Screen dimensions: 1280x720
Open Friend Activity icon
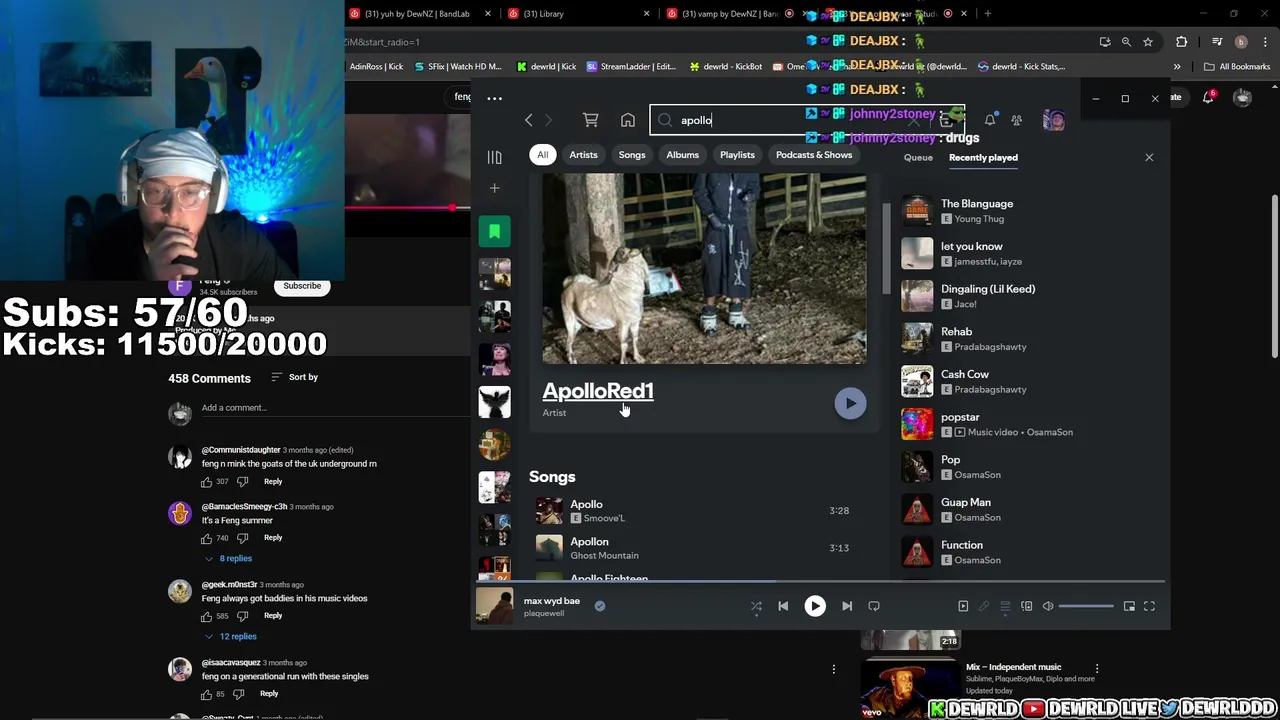pyautogui.click(x=1016, y=120)
